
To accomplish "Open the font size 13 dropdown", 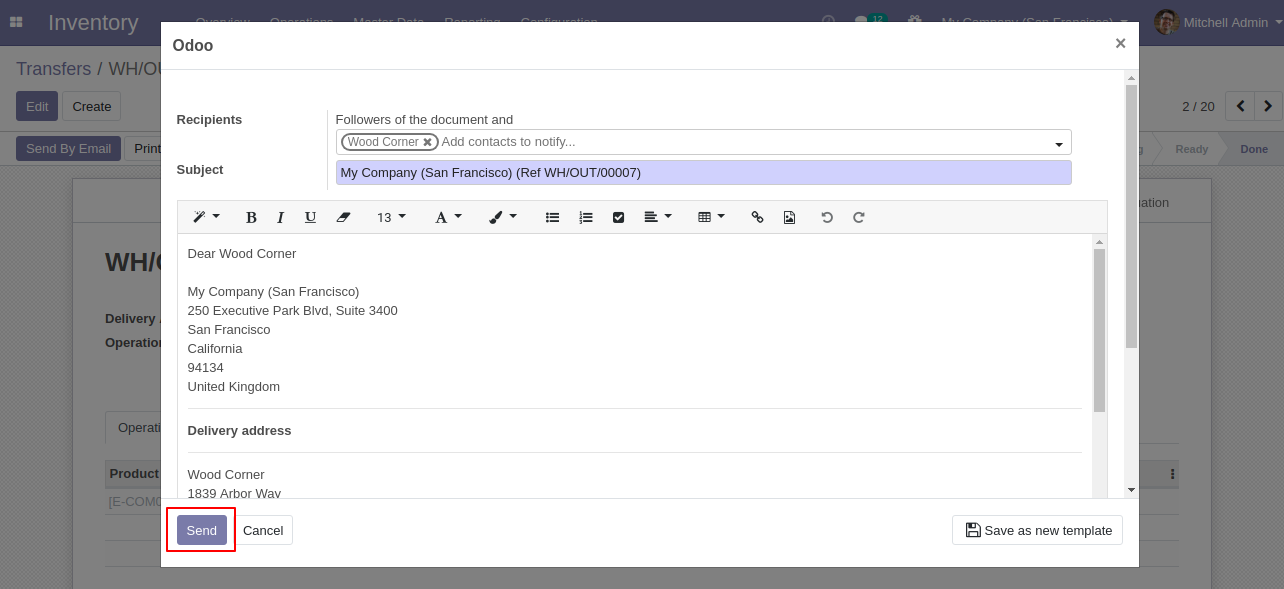I will [391, 217].
